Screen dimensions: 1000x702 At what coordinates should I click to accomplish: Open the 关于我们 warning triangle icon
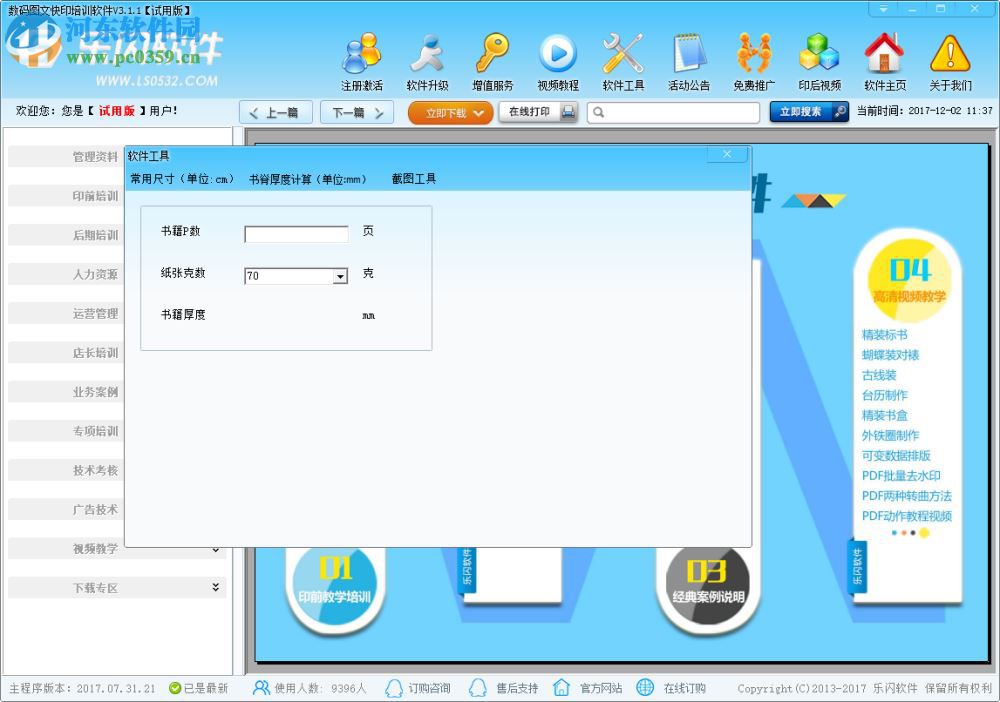(x=950, y=60)
